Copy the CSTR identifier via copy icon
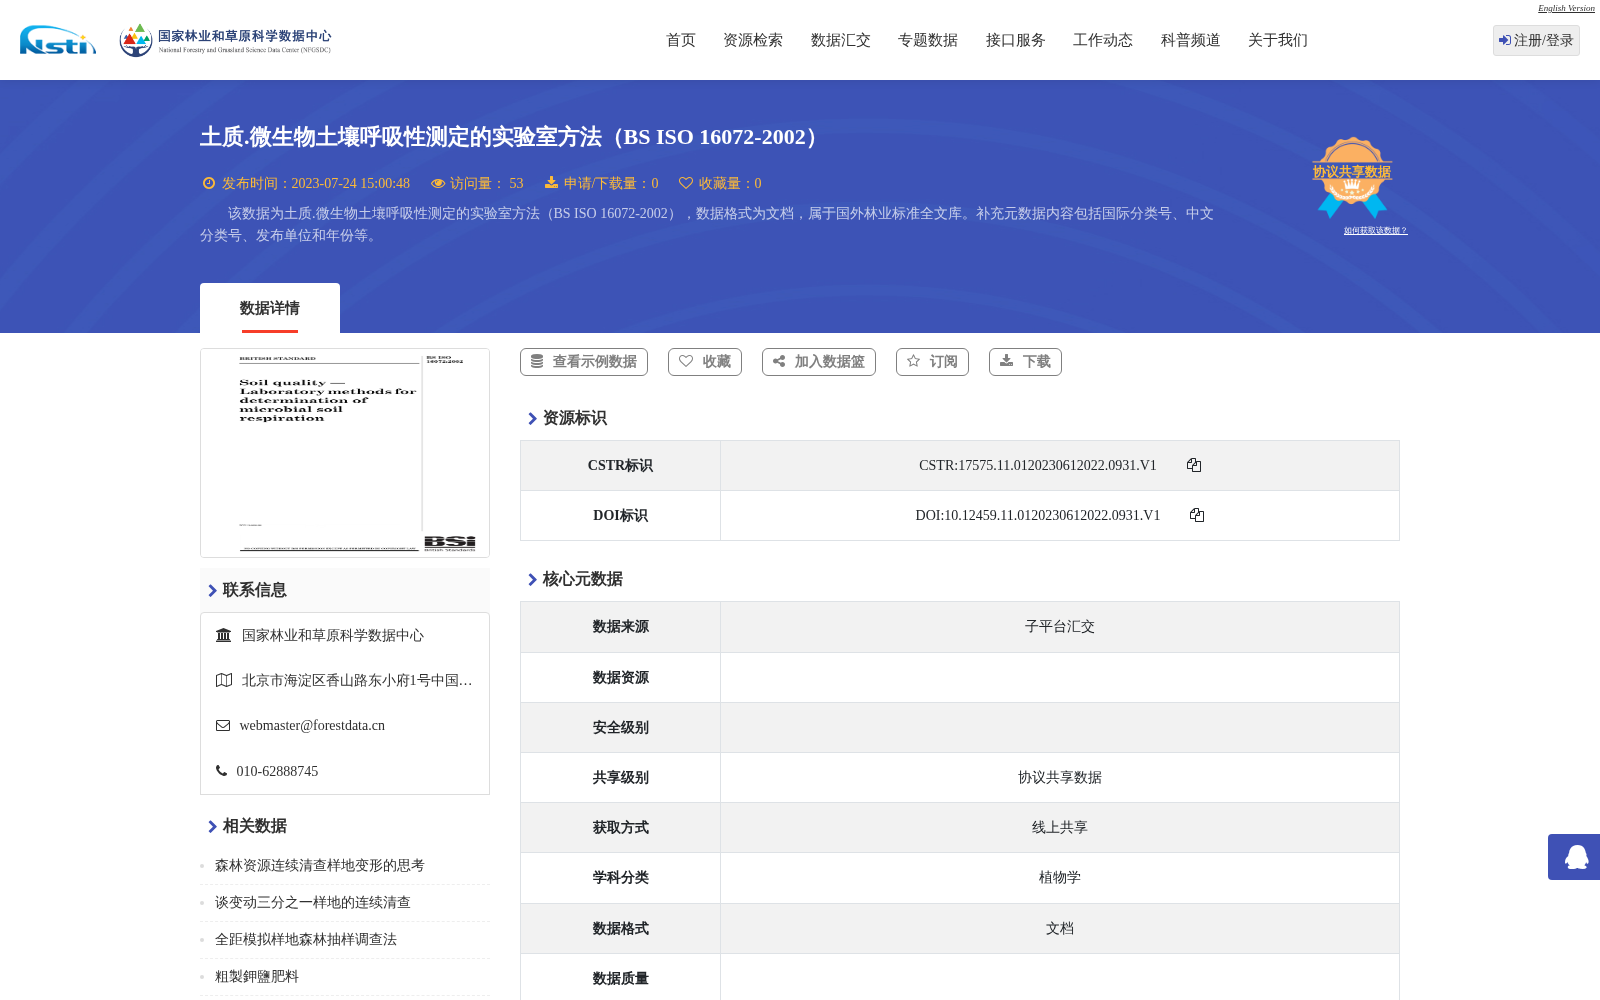1600x1000 pixels. pyautogui.click(x=1194, y=465)
